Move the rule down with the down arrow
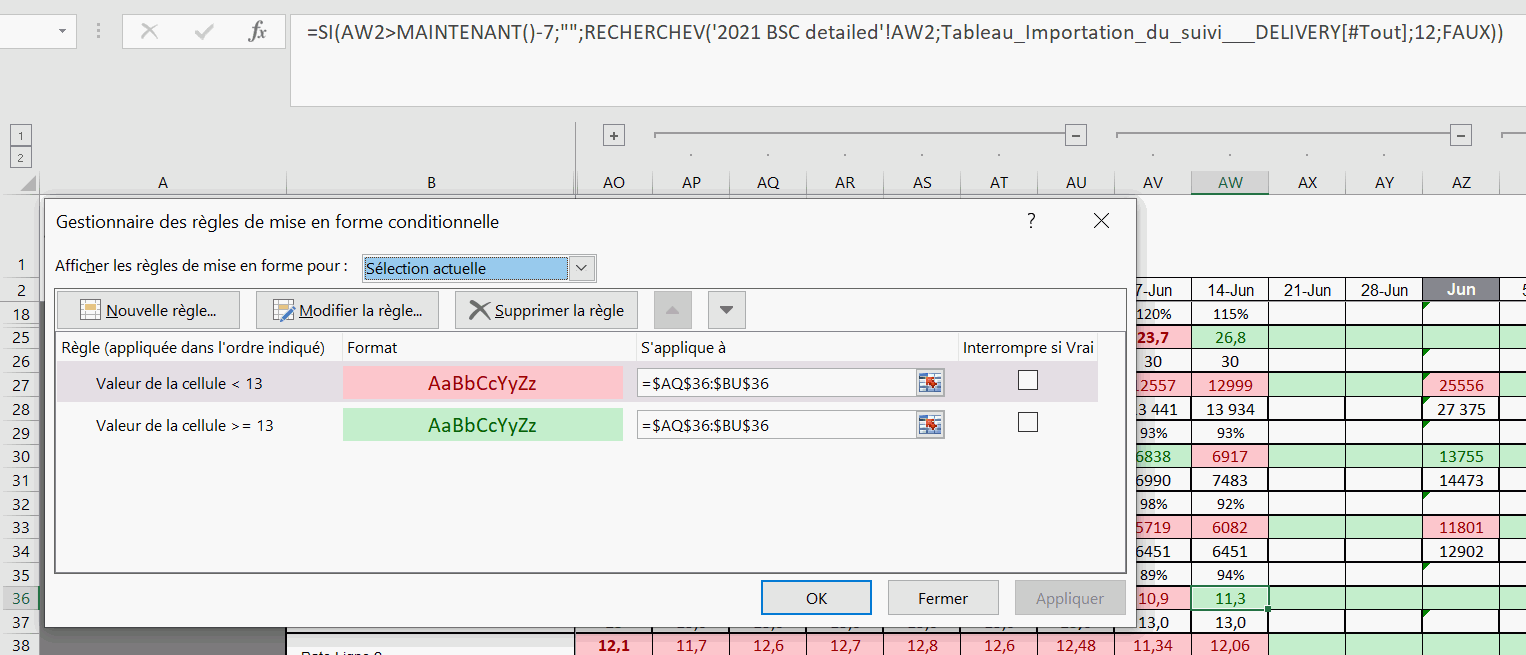The width and height of the screenshot is (1526, 655). coord(727,311)
